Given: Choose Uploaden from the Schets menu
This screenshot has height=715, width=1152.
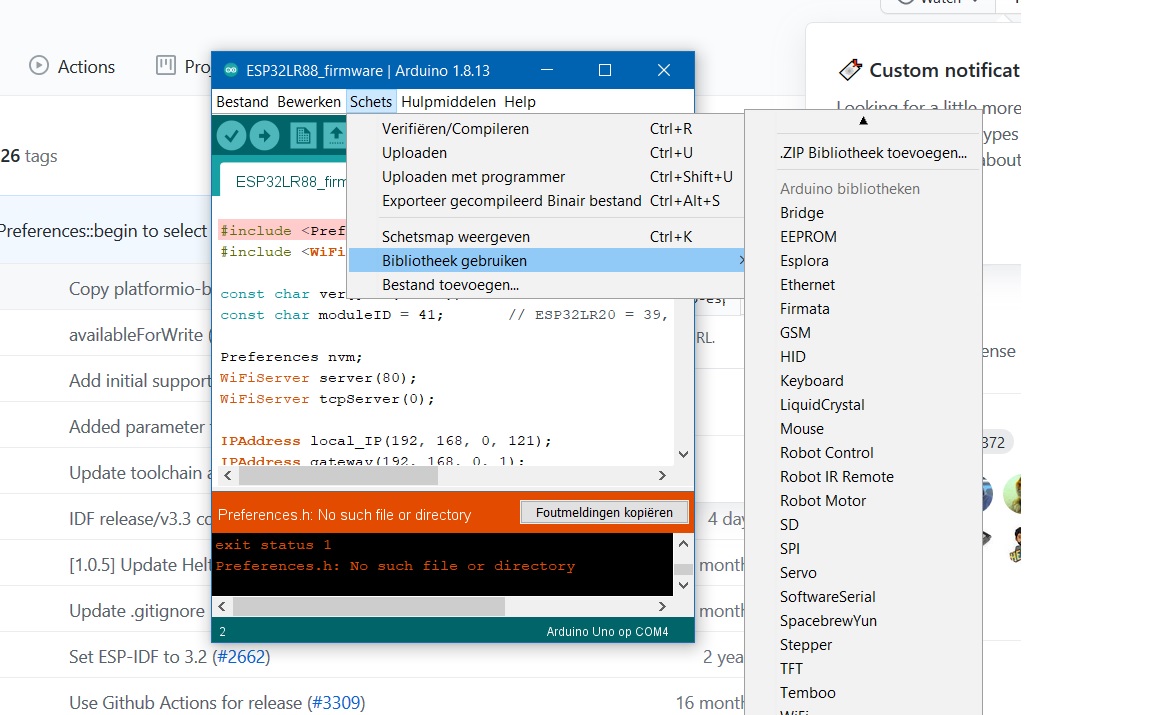Looking at the screenshot, I should click(x=546, y=153).
